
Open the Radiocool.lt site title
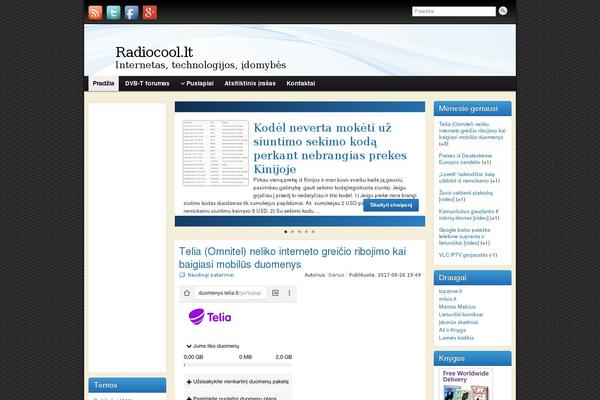(154, 52)
